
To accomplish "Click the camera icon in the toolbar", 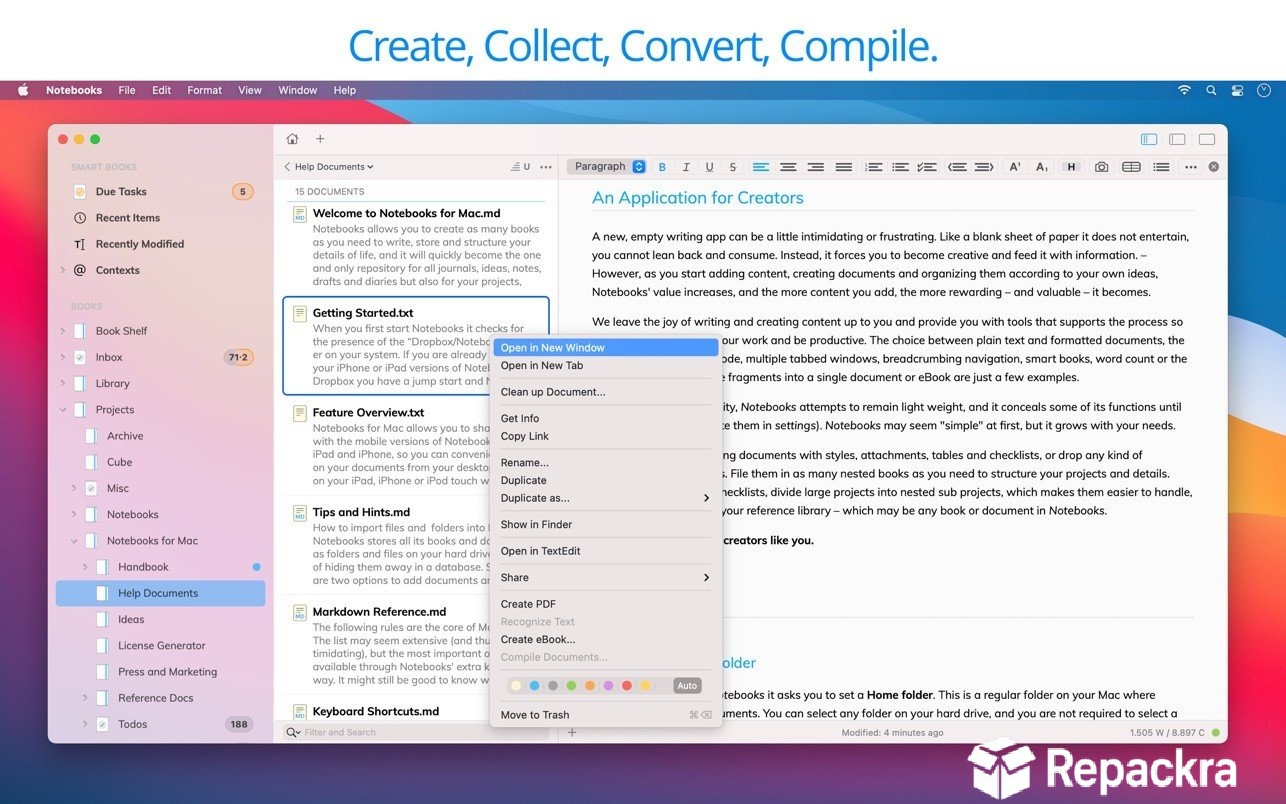I will click(1101, 167).
